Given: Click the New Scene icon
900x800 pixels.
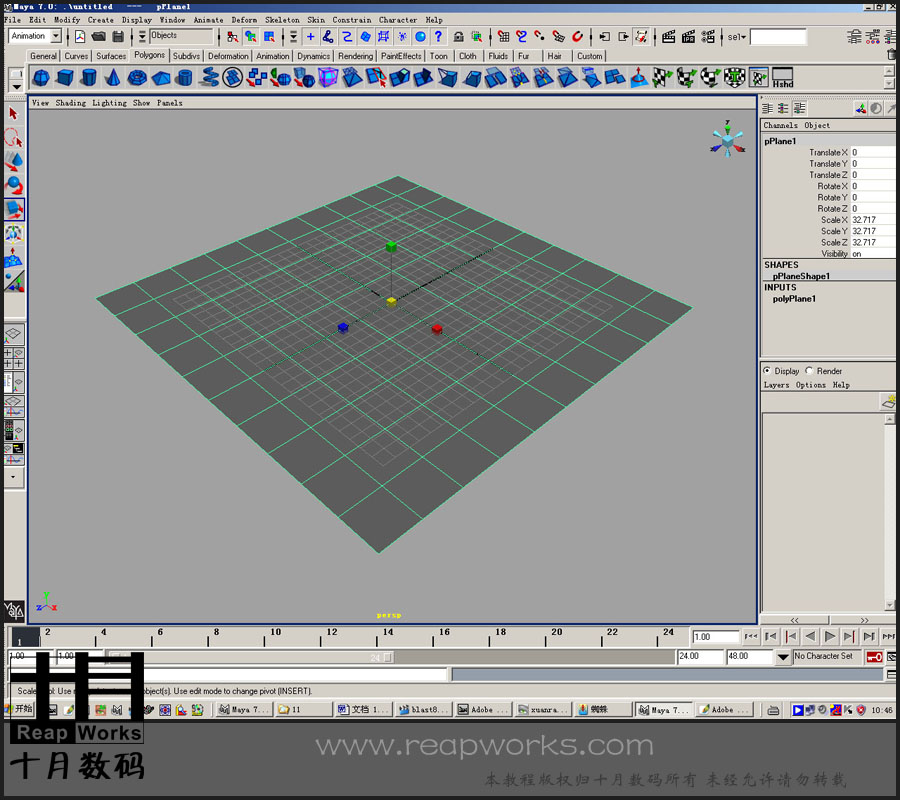Looking at the screenshot, I should pos(80,37).
